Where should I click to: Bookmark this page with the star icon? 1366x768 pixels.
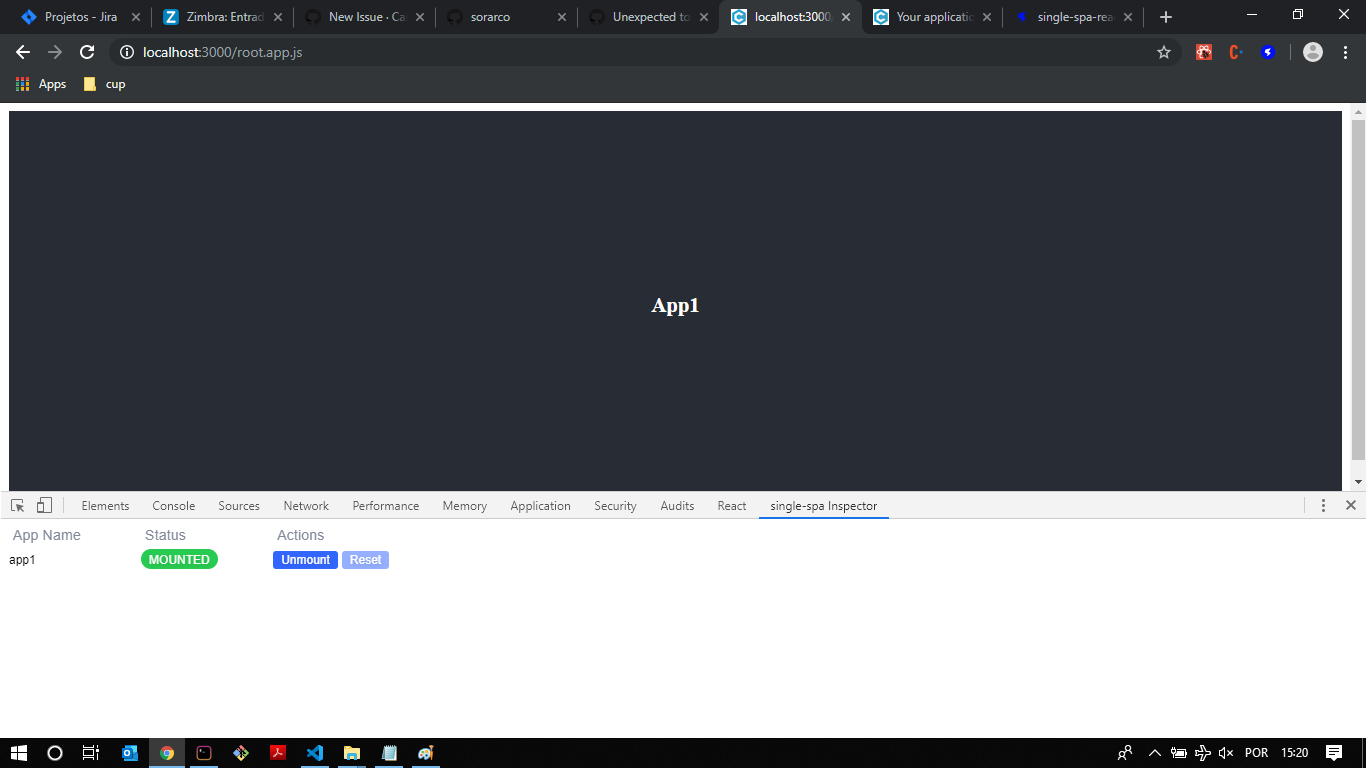[x=1164, y=52]
